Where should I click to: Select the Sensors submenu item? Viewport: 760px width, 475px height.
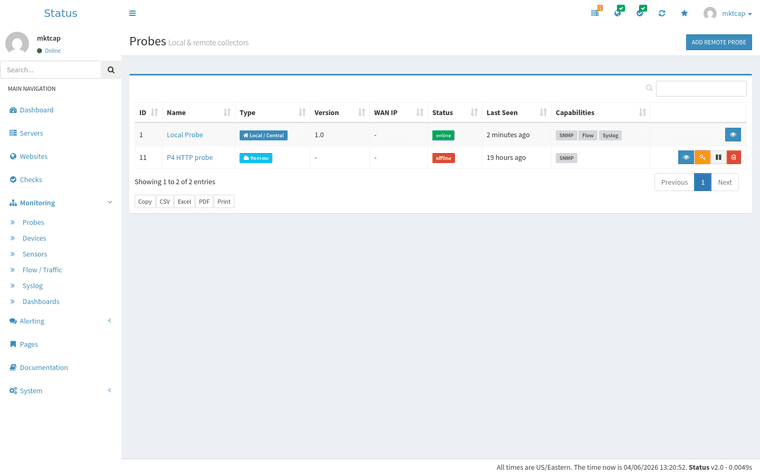[35, 254]
